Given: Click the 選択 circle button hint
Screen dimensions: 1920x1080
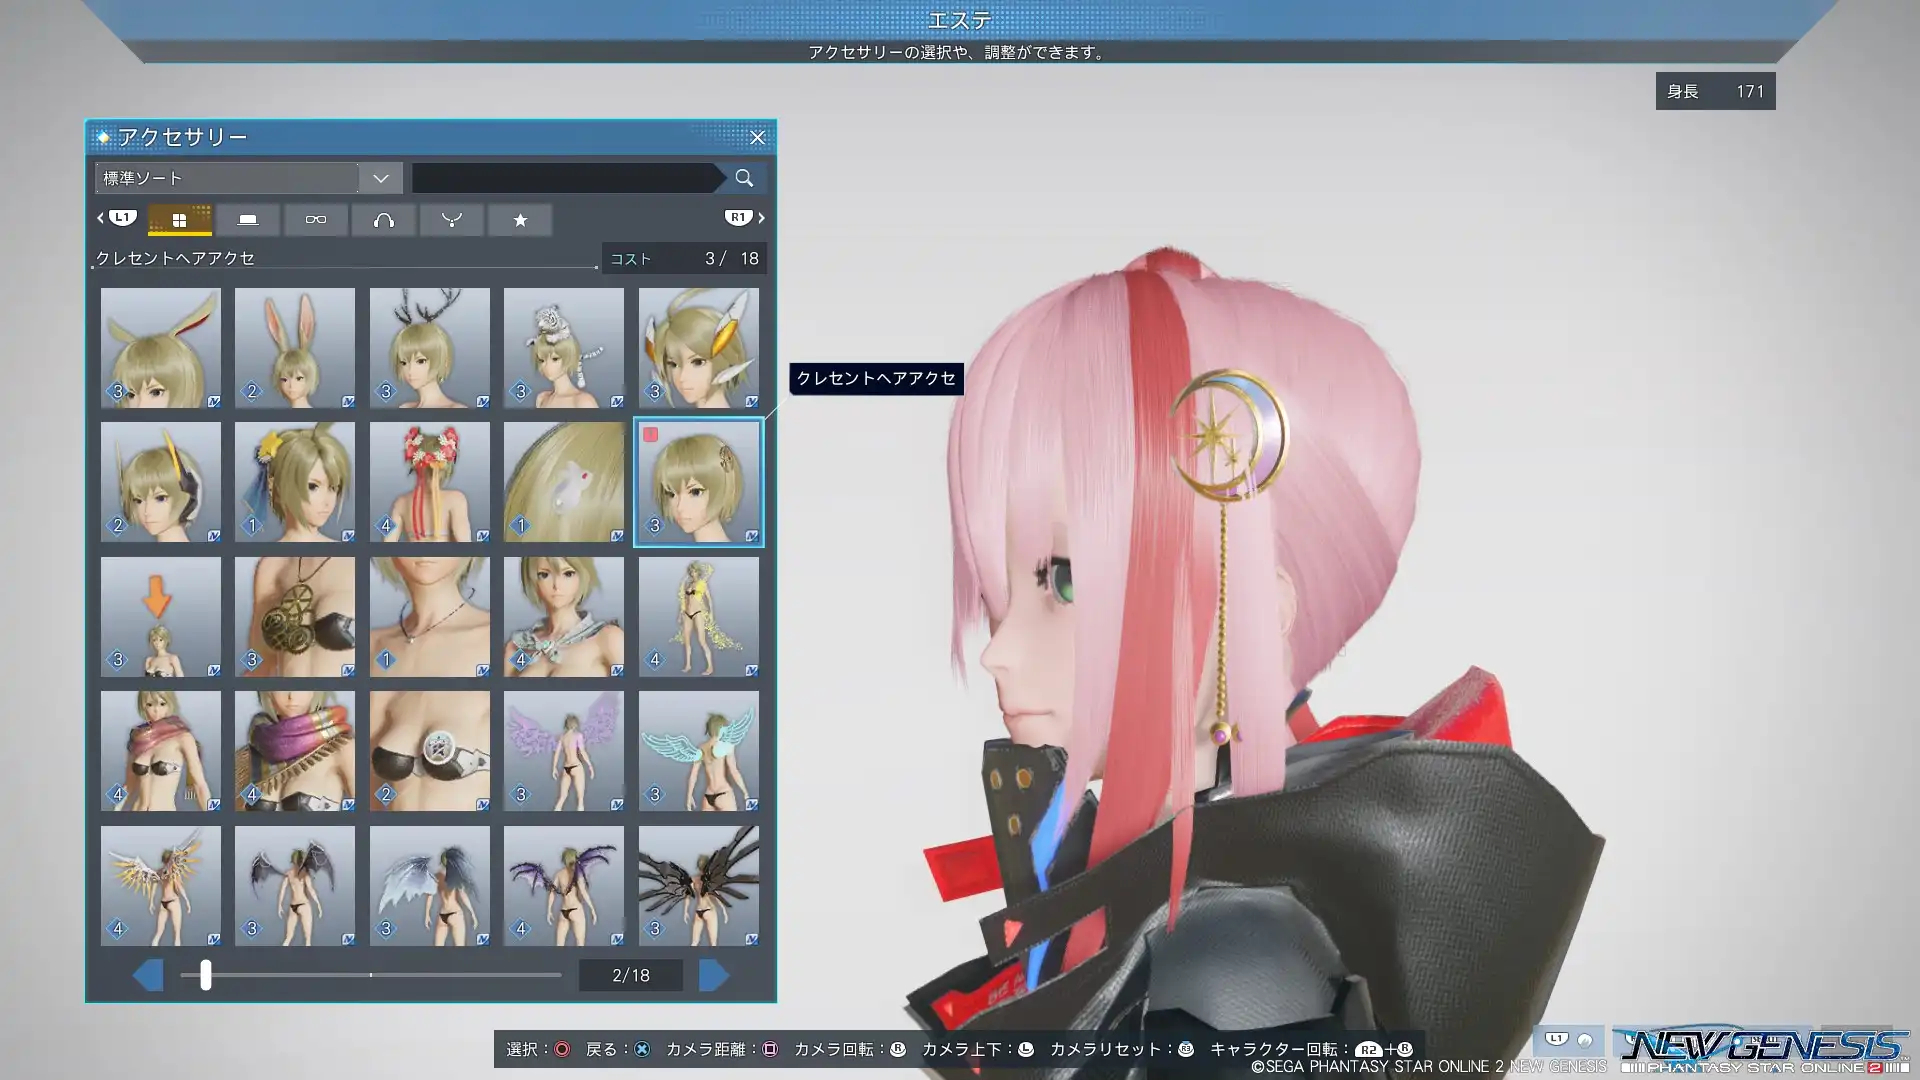Looking at the screenshot, I should (538, 1049).
